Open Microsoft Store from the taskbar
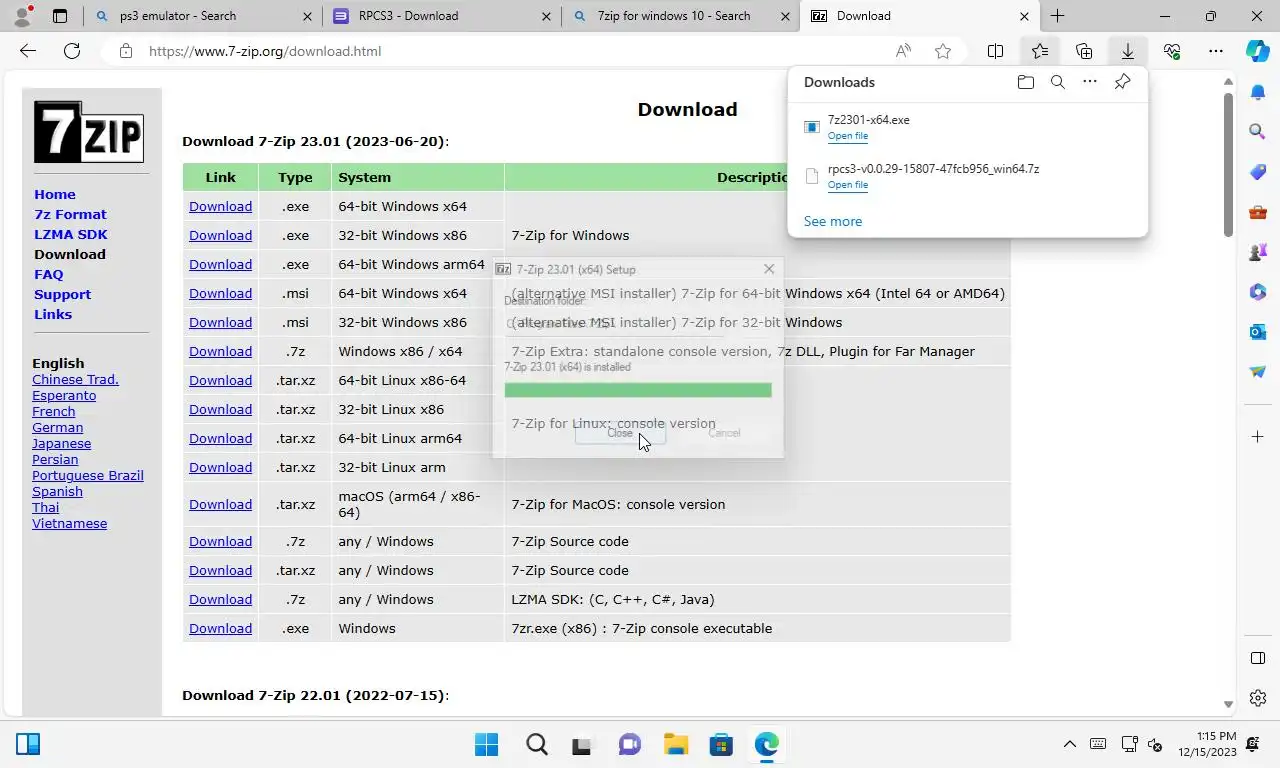The width and height of the screenshot is (1280, 768). coord(721,745)
